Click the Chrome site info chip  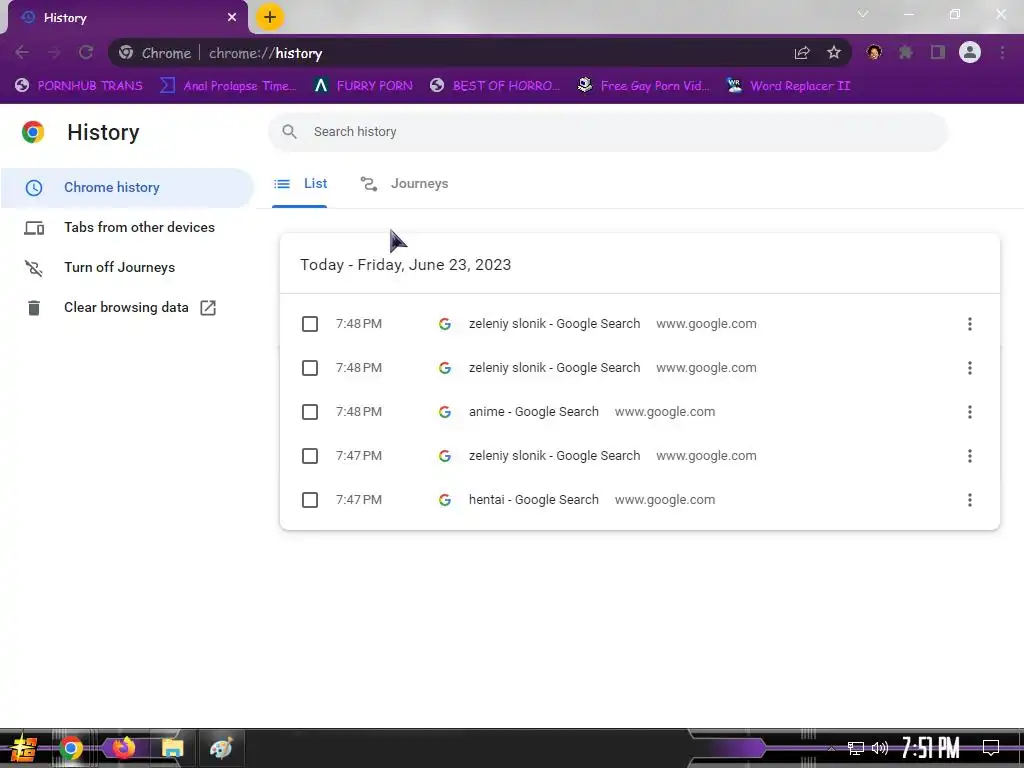pos(155,53)
